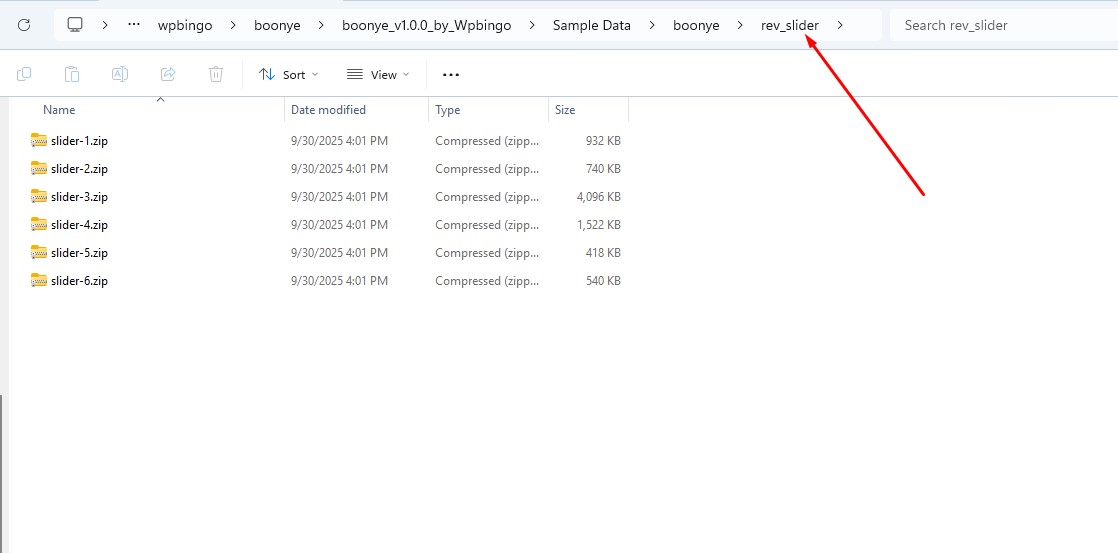Screen dimensions: 1118x553
Task: Expand chevron after rev_slider in breadcrumb
Action: pyautogui.click(x=840, y=25)
